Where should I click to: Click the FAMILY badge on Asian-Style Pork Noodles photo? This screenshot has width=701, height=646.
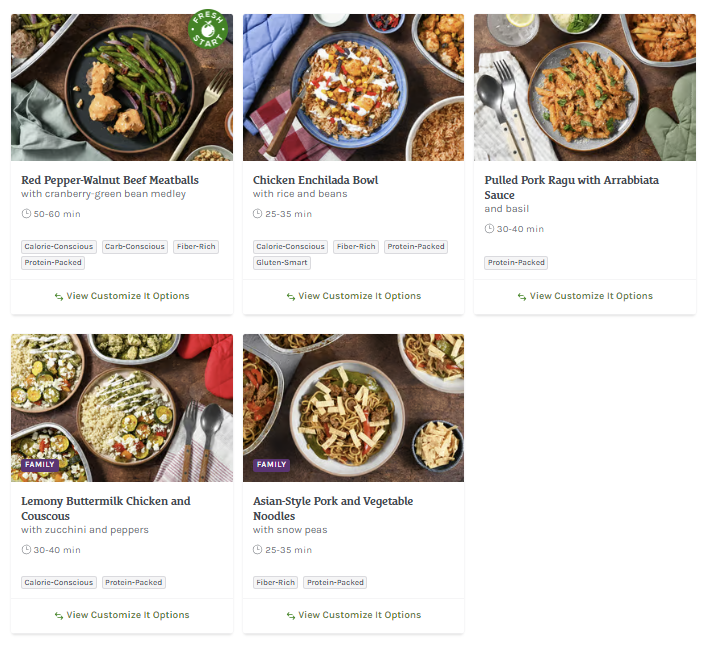(x=271, y=465)
